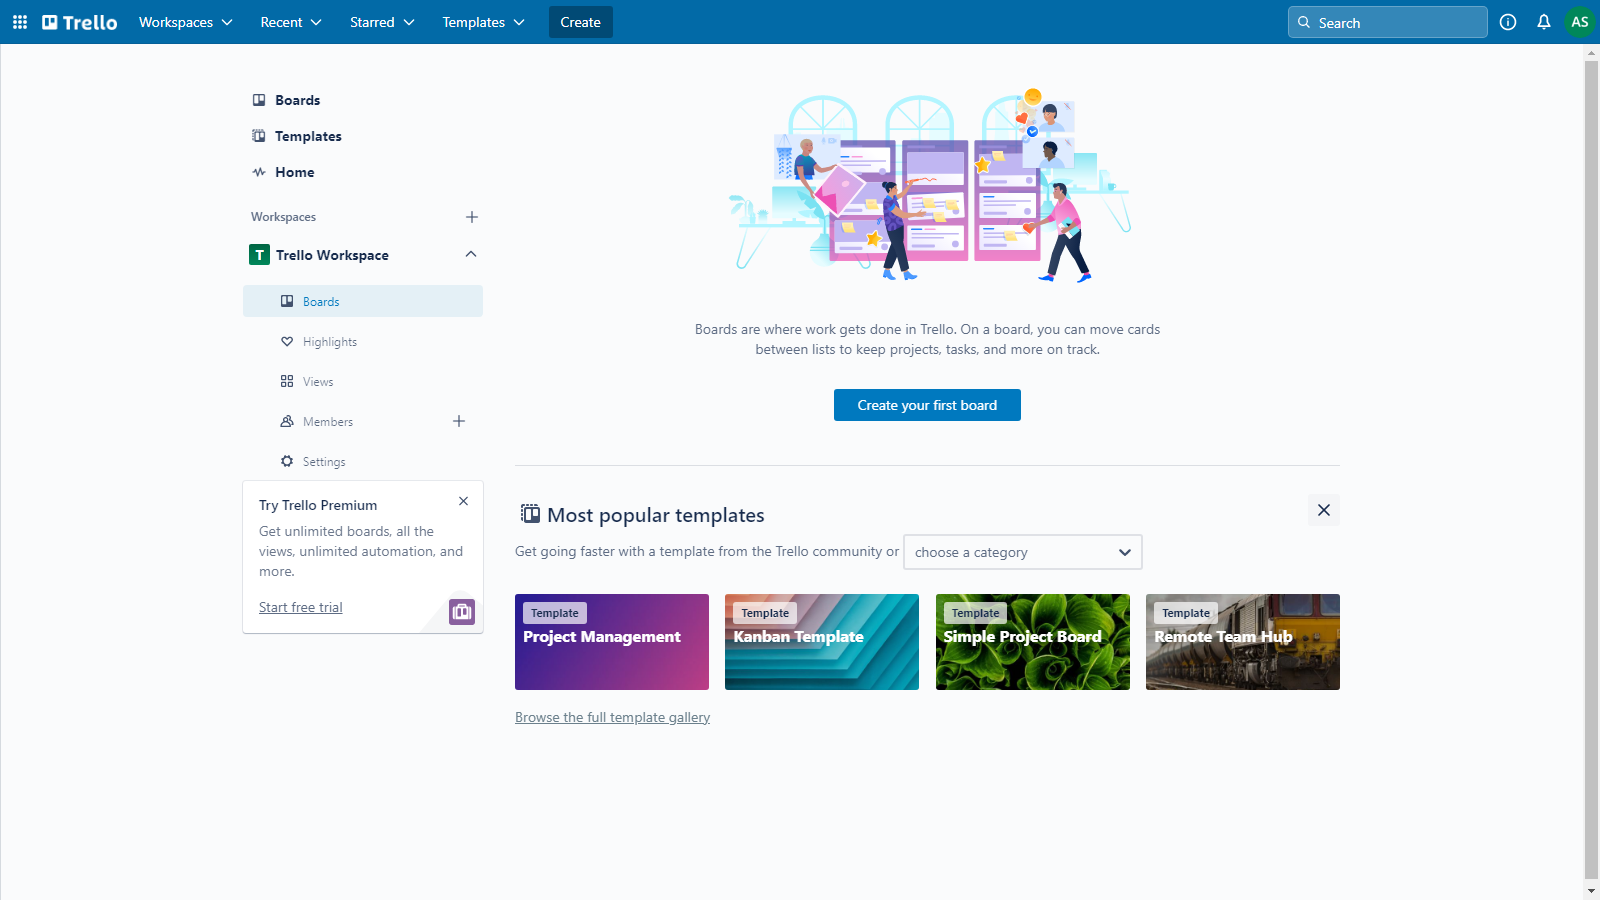The image size is (1600, 900).
Task: Select Boards under Trello Workspace
Action: click(363, 301)
